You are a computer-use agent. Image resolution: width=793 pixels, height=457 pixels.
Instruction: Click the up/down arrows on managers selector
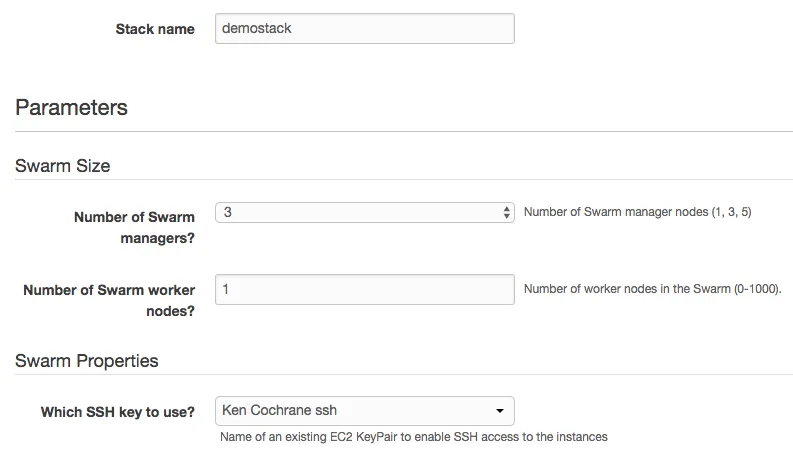[x=506, y=212]
